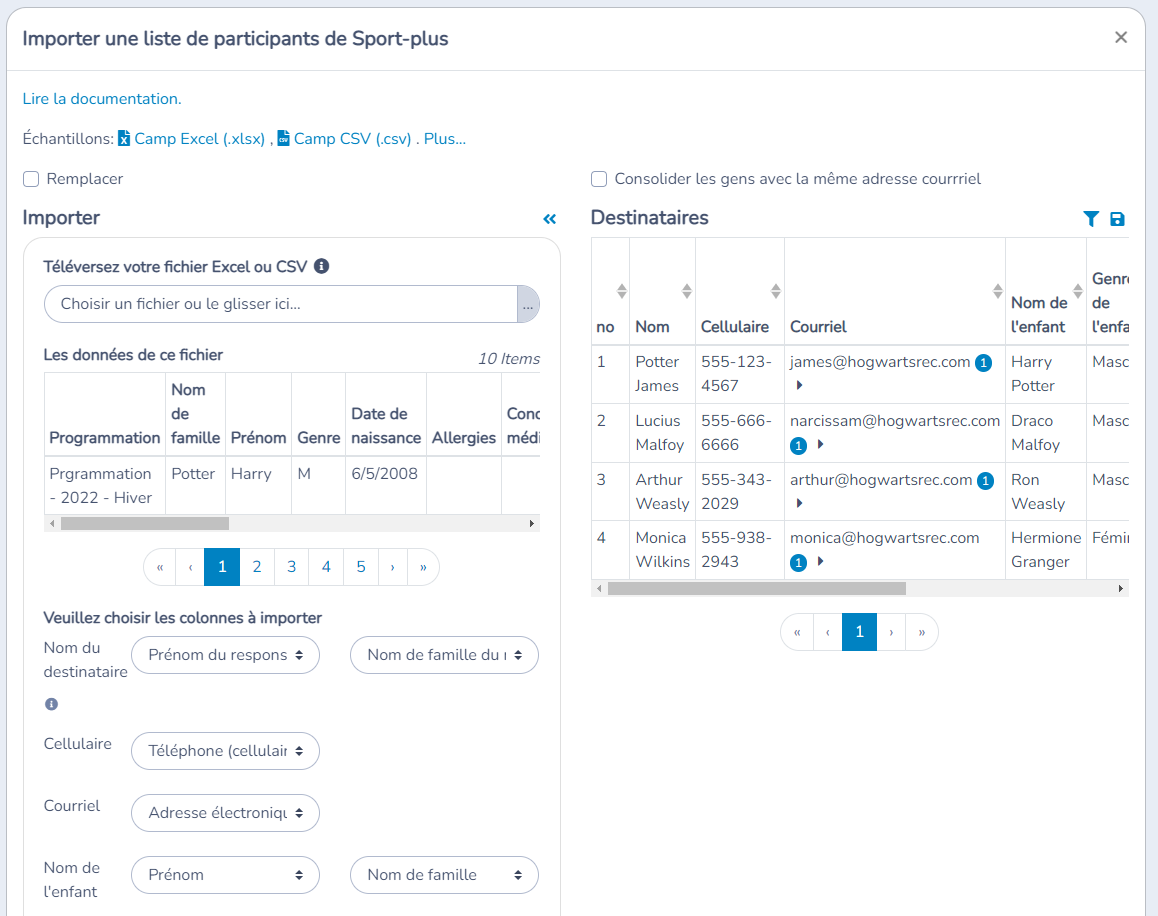Open Adresse électronique dropdown for Courriel
The width and height of the screenshot is (1158, 916).
[x=225, y=813]
